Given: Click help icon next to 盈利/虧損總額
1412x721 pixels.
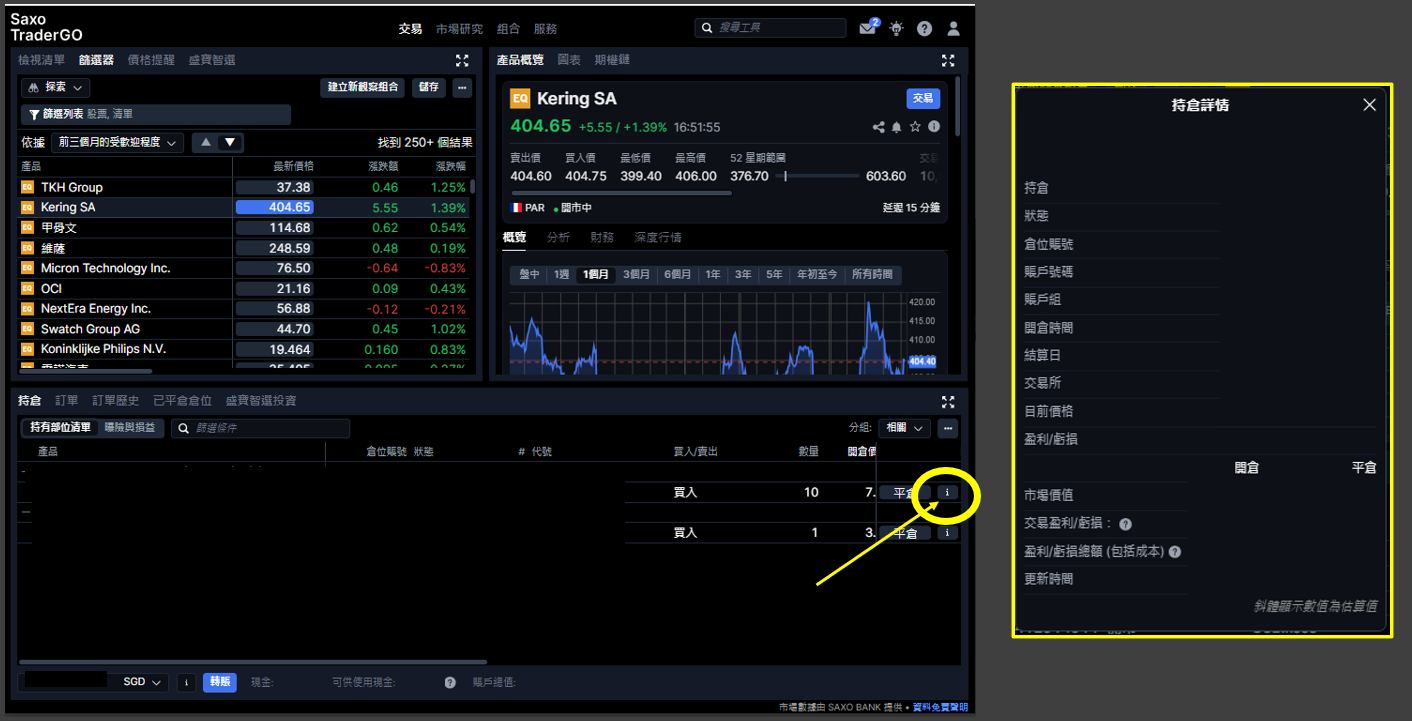Looking at the screenshot, I should tap(1175, 551).
